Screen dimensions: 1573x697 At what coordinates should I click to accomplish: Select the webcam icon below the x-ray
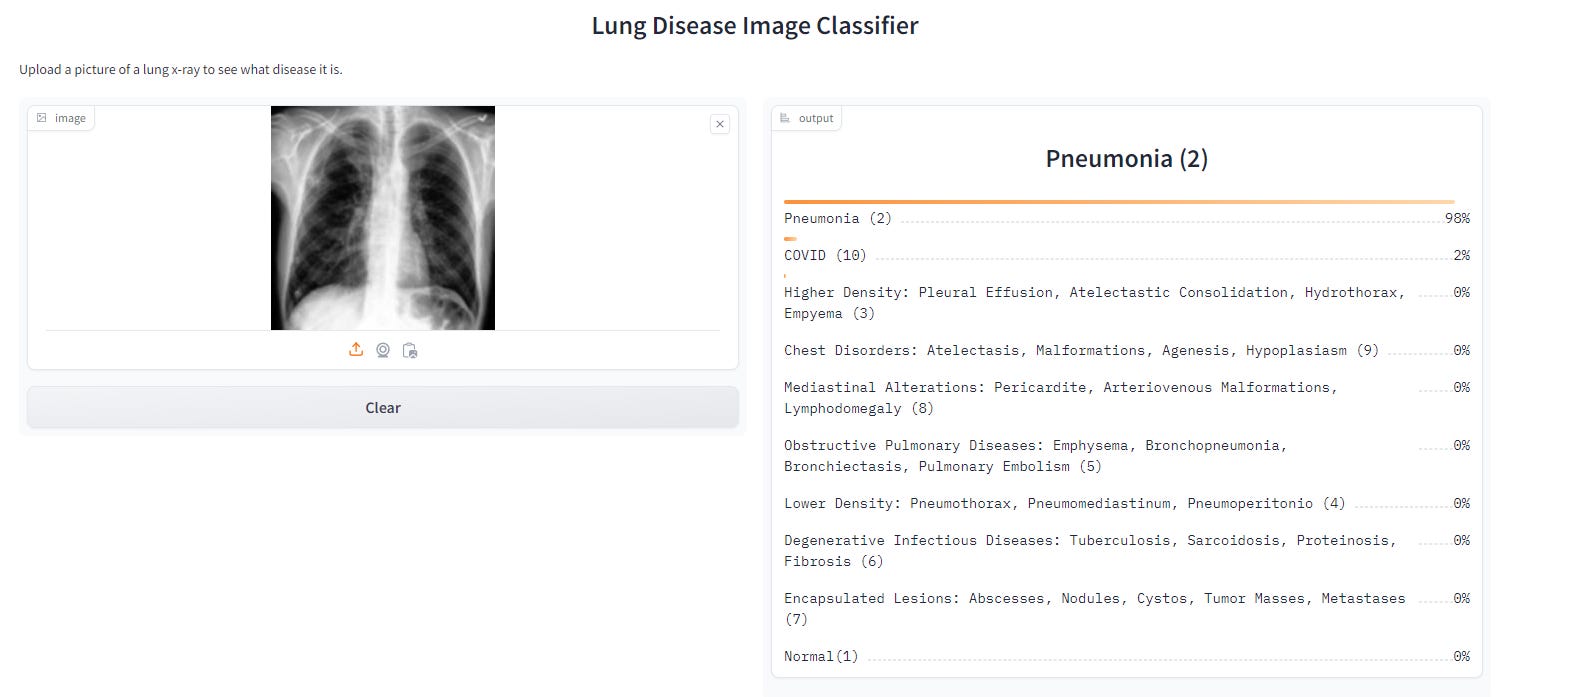(383, 350)
